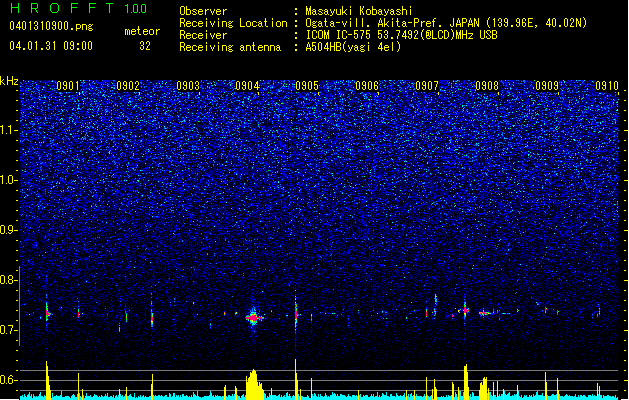Click the kHz axis label

(9, 81)
